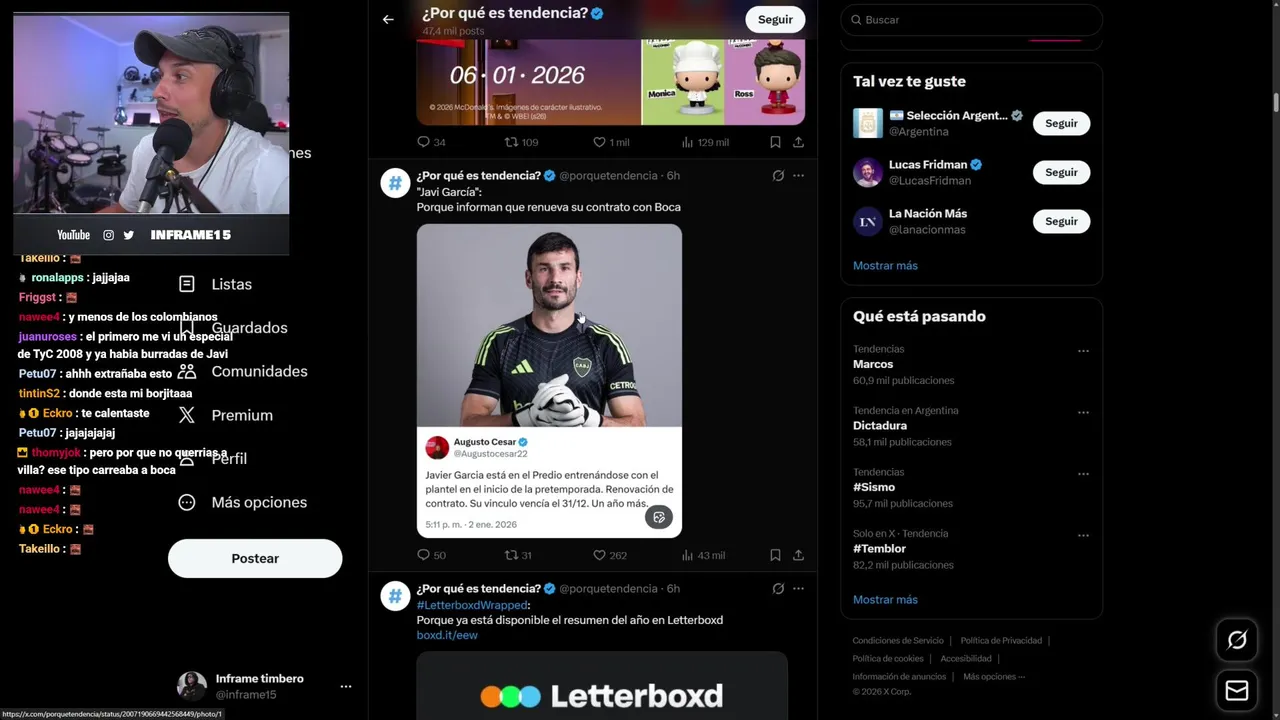
Task: Open Grok floating button
Action: pos(1237,640)
